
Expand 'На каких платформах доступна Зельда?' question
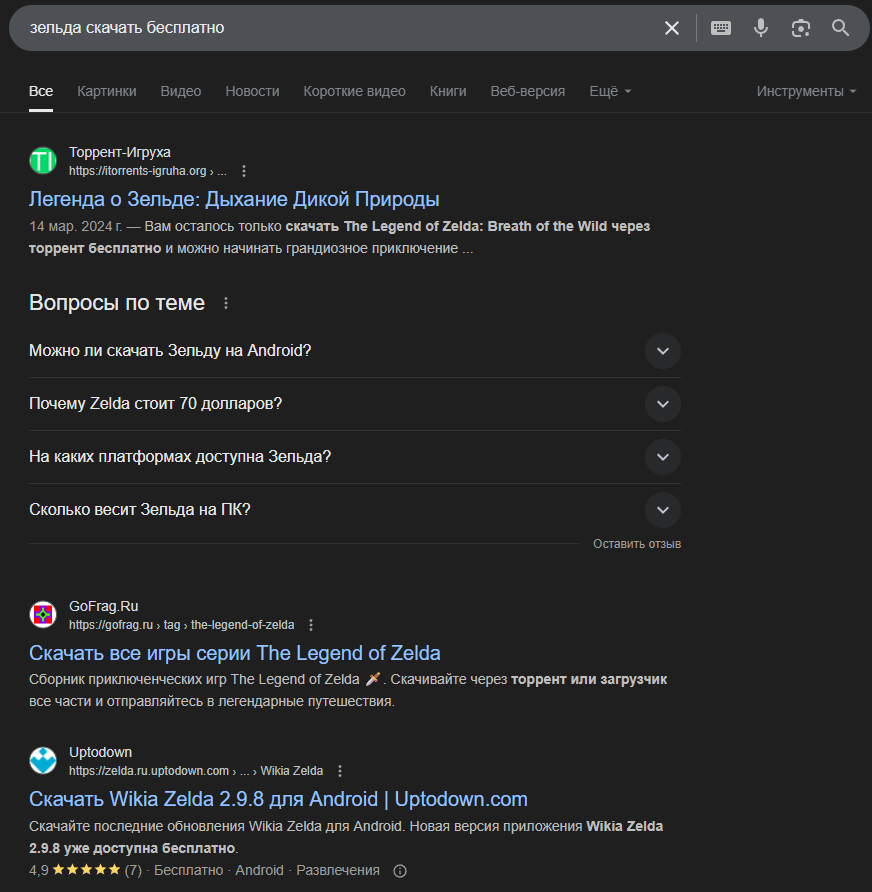pos(354,457)
